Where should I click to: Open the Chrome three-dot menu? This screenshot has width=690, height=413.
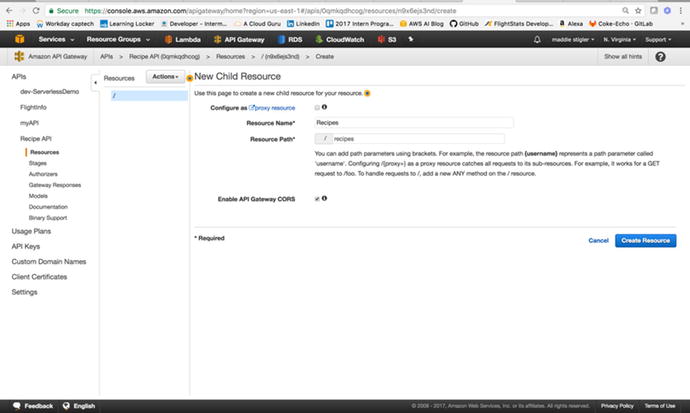tap(680, 10)
